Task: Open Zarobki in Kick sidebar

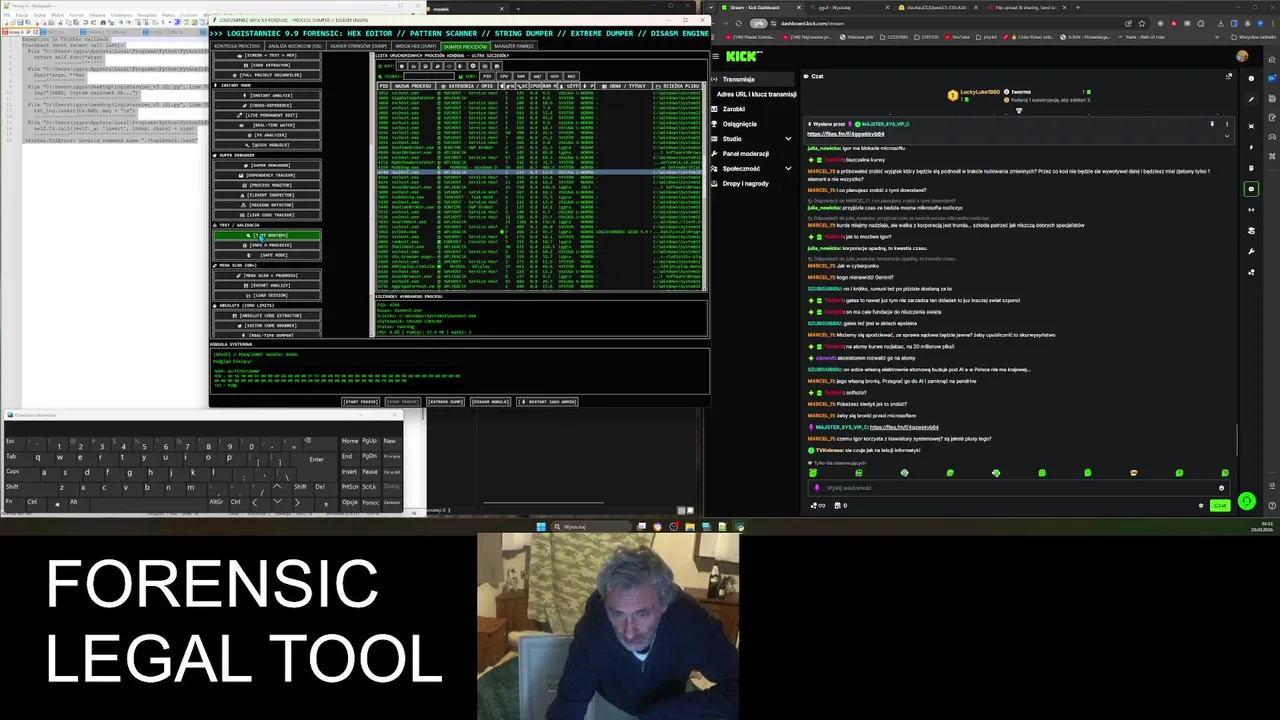Action: click(x=734, y=109)
